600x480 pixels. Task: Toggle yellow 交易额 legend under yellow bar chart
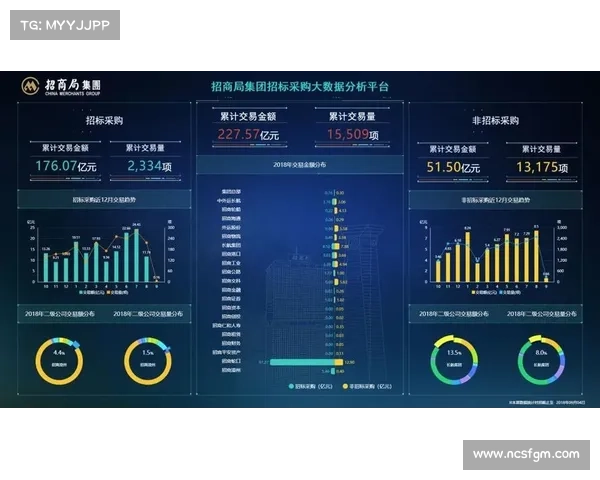[484, 292]
